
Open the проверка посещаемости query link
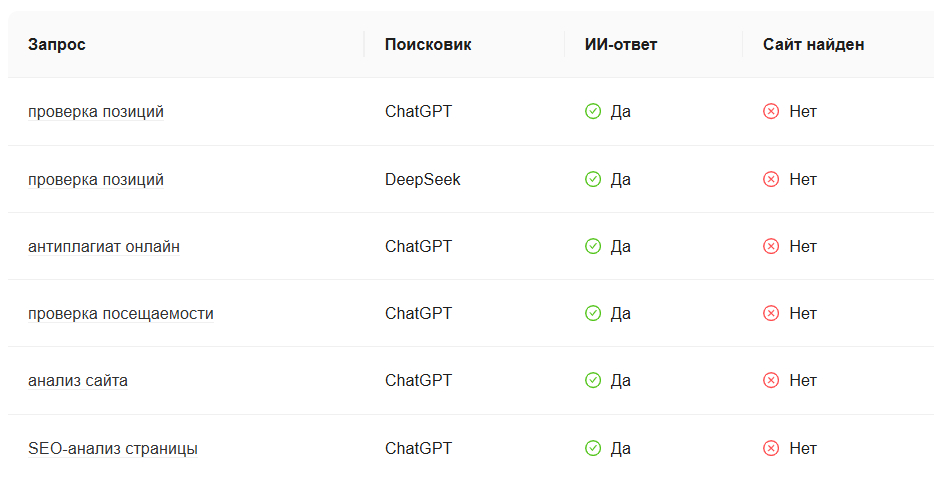click(x=120, y=313)
